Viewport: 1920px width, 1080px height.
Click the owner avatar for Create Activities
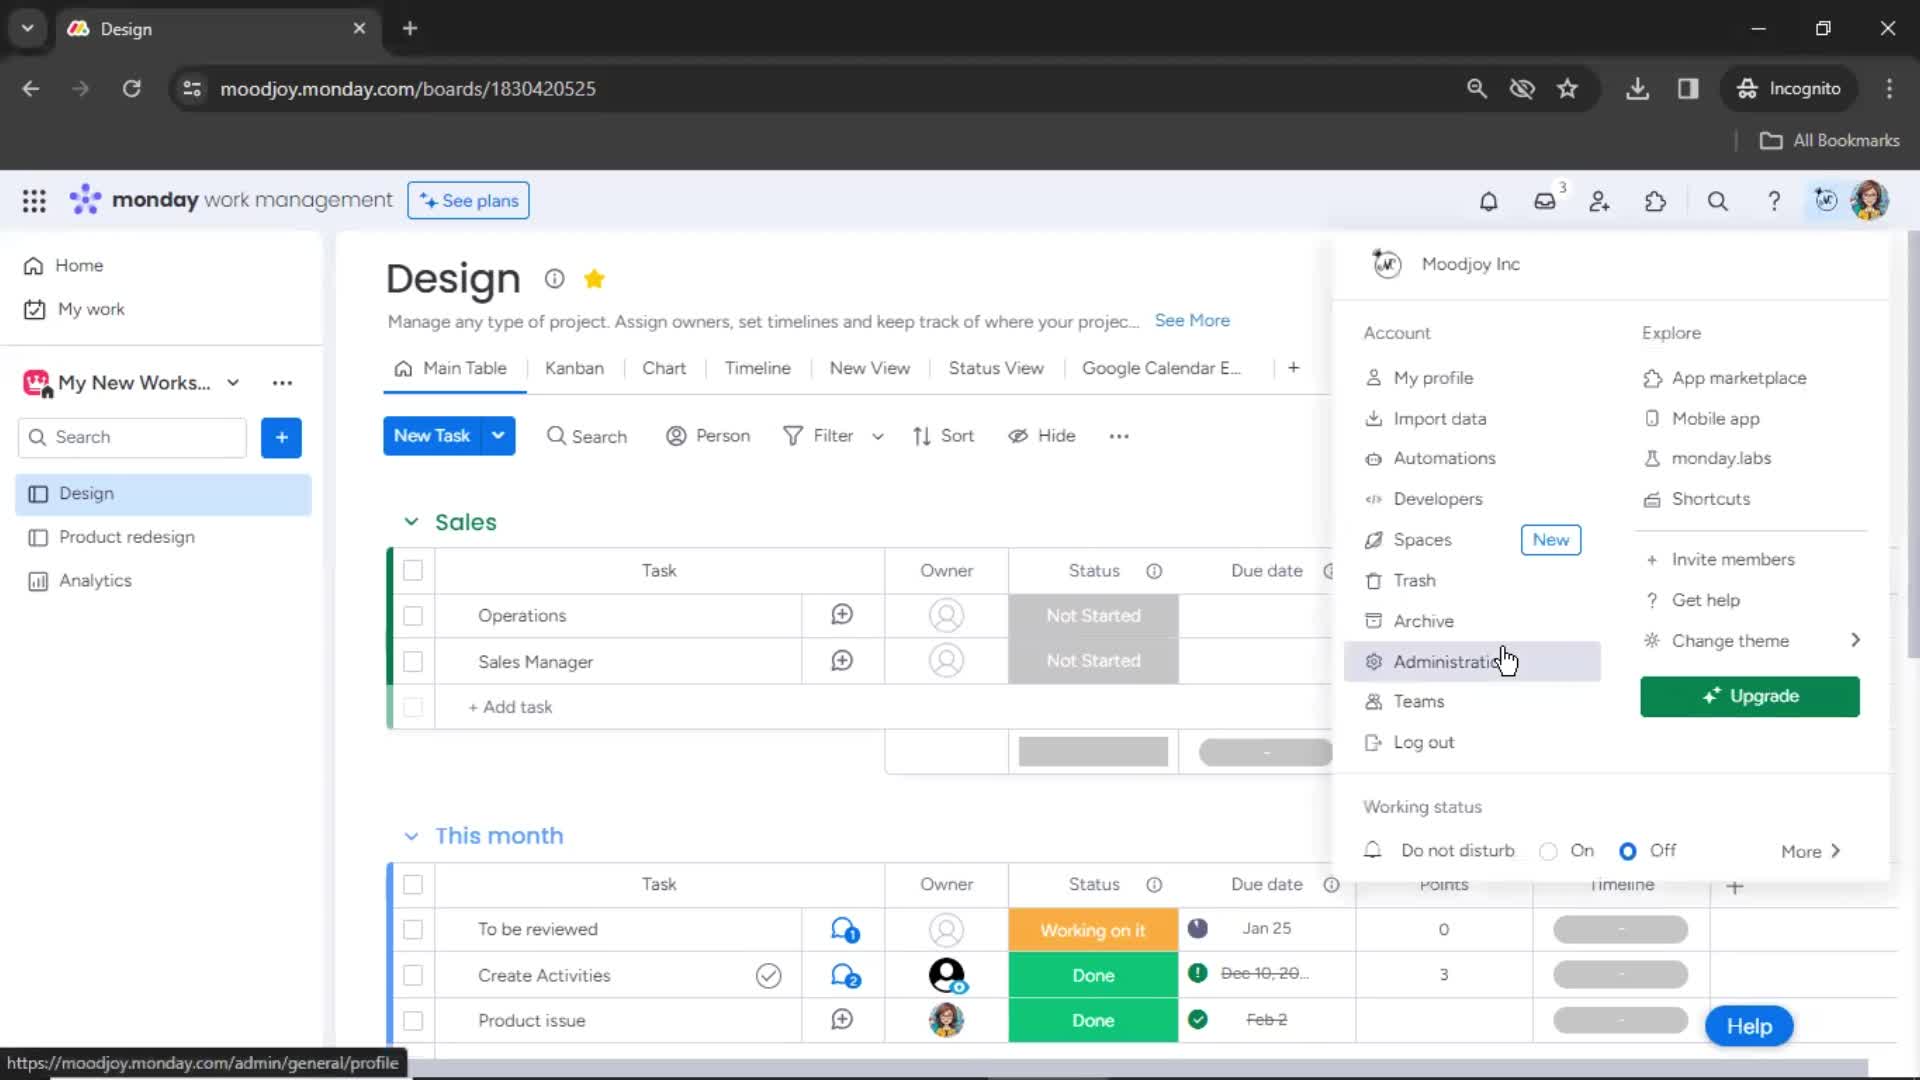click(x=947, y=975)
